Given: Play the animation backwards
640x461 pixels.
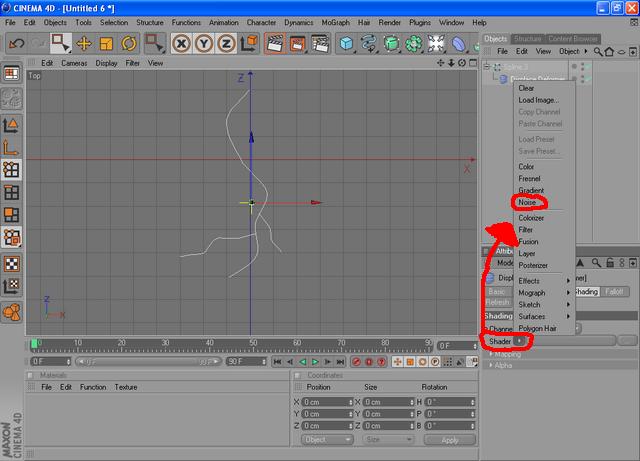Looking at the screenshot, I should (302, 362).
